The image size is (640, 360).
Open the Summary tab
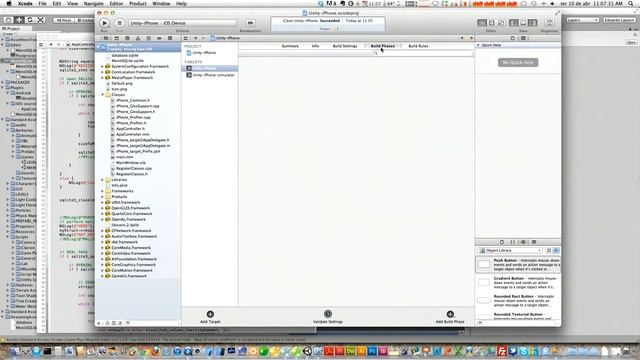[x=290, y=46]
